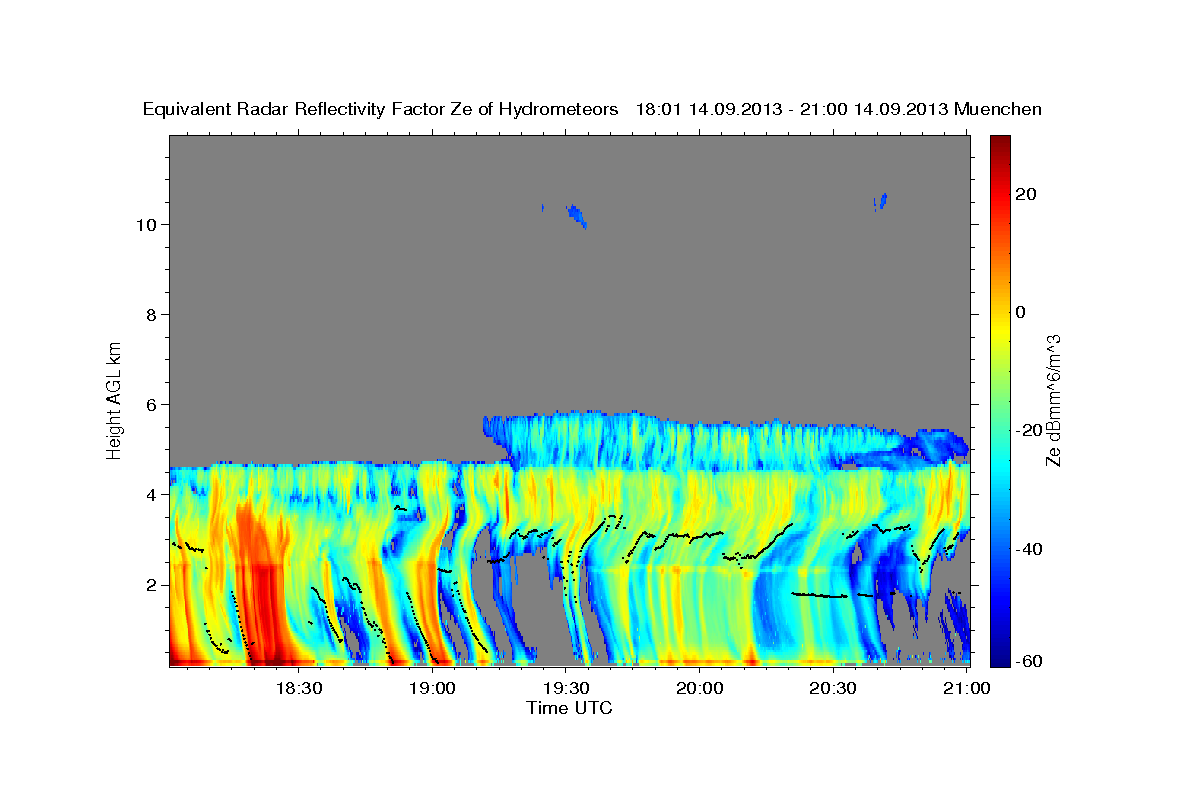This screenshot has height=800, width=1200.
Task: Click the height tick label '10'
Action: click(147, 225)
